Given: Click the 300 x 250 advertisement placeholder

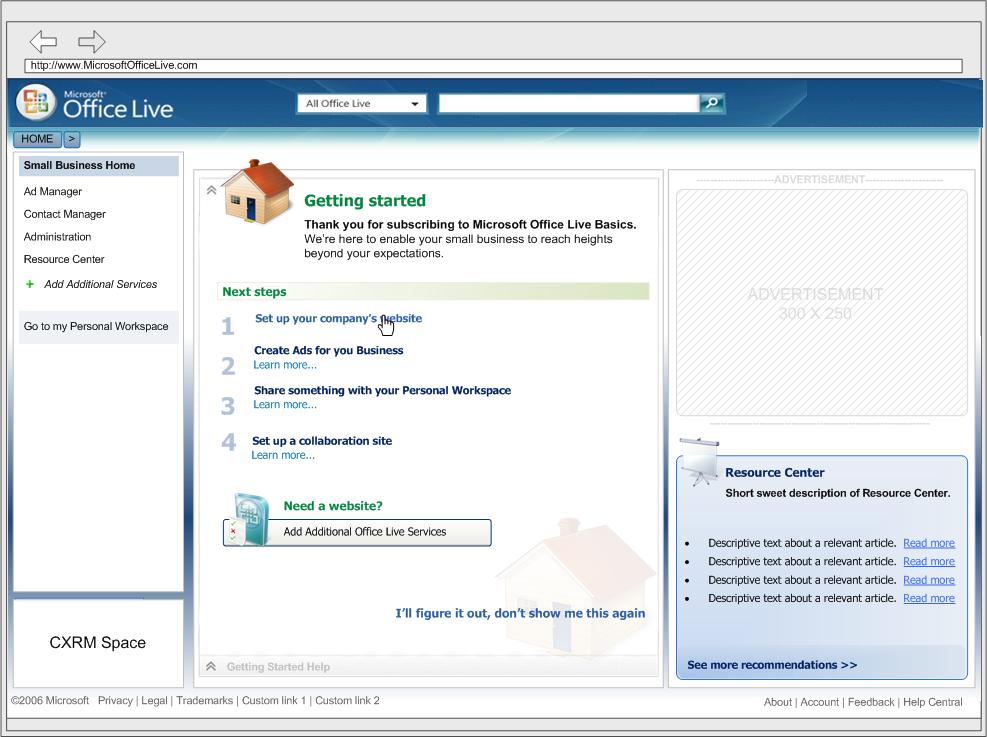Looking at the screenshot, I should pyautogui.click(x=821, y=303).
